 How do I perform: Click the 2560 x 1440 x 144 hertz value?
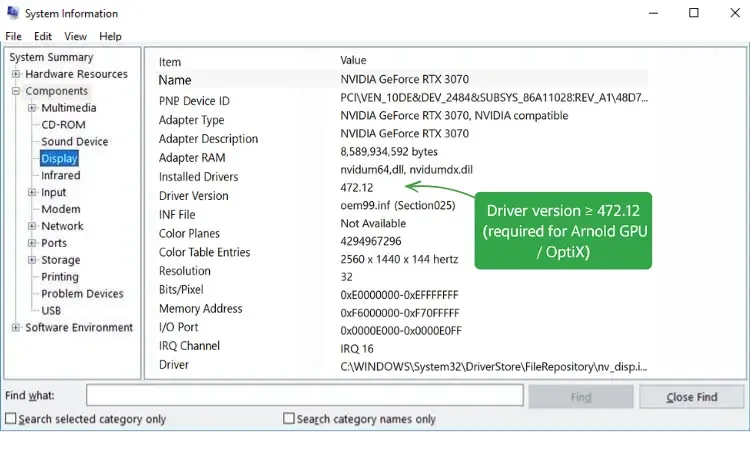399,259
